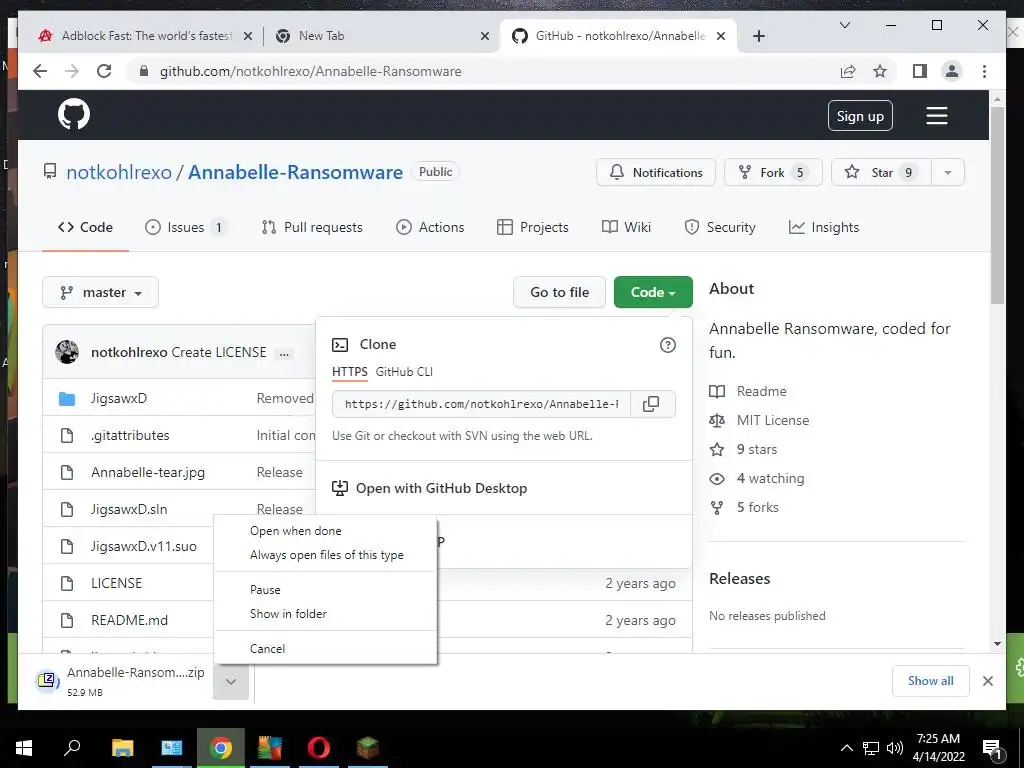Close the New Tab tab
The width and height of the screenshot is (1024, 768).
pos(485,36)
